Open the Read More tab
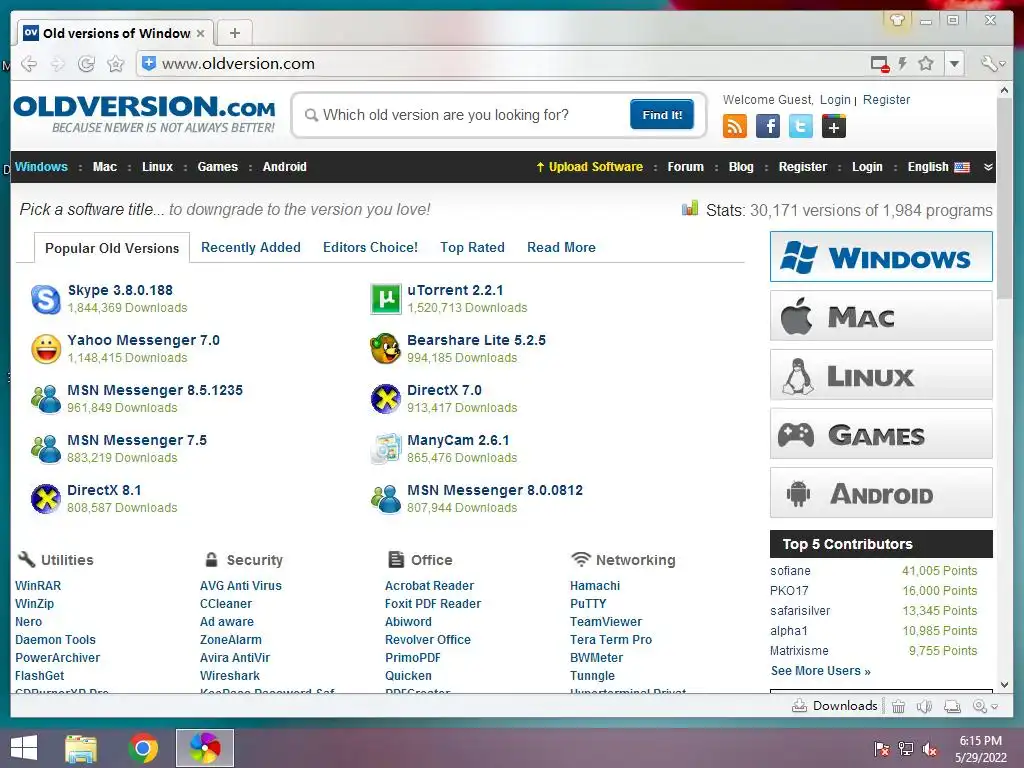The image size is (1024, 768). tap(562, 248)
